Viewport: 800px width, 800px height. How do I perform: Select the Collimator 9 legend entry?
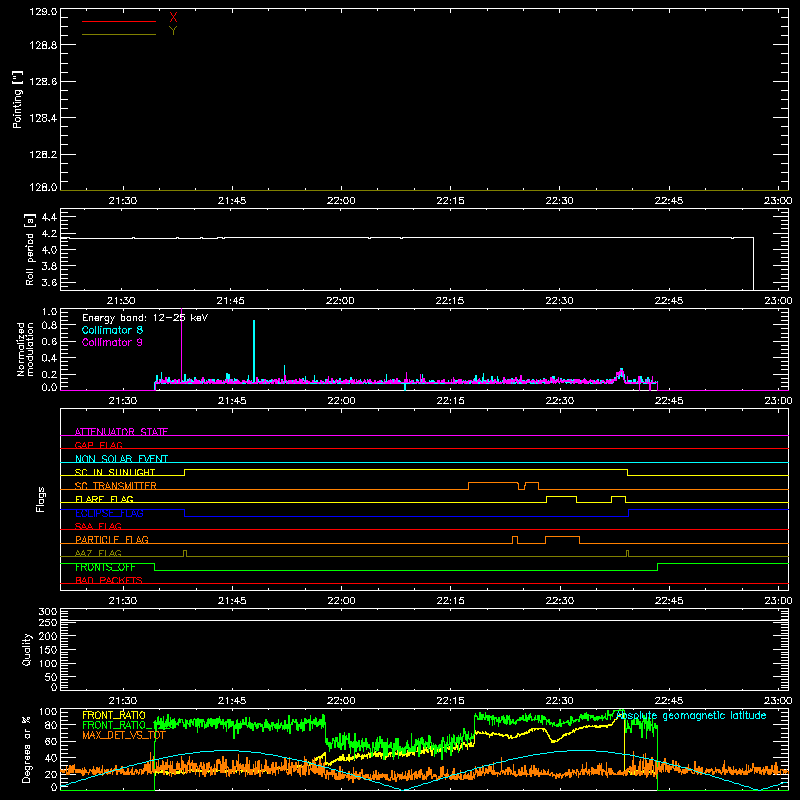(112, 342)
